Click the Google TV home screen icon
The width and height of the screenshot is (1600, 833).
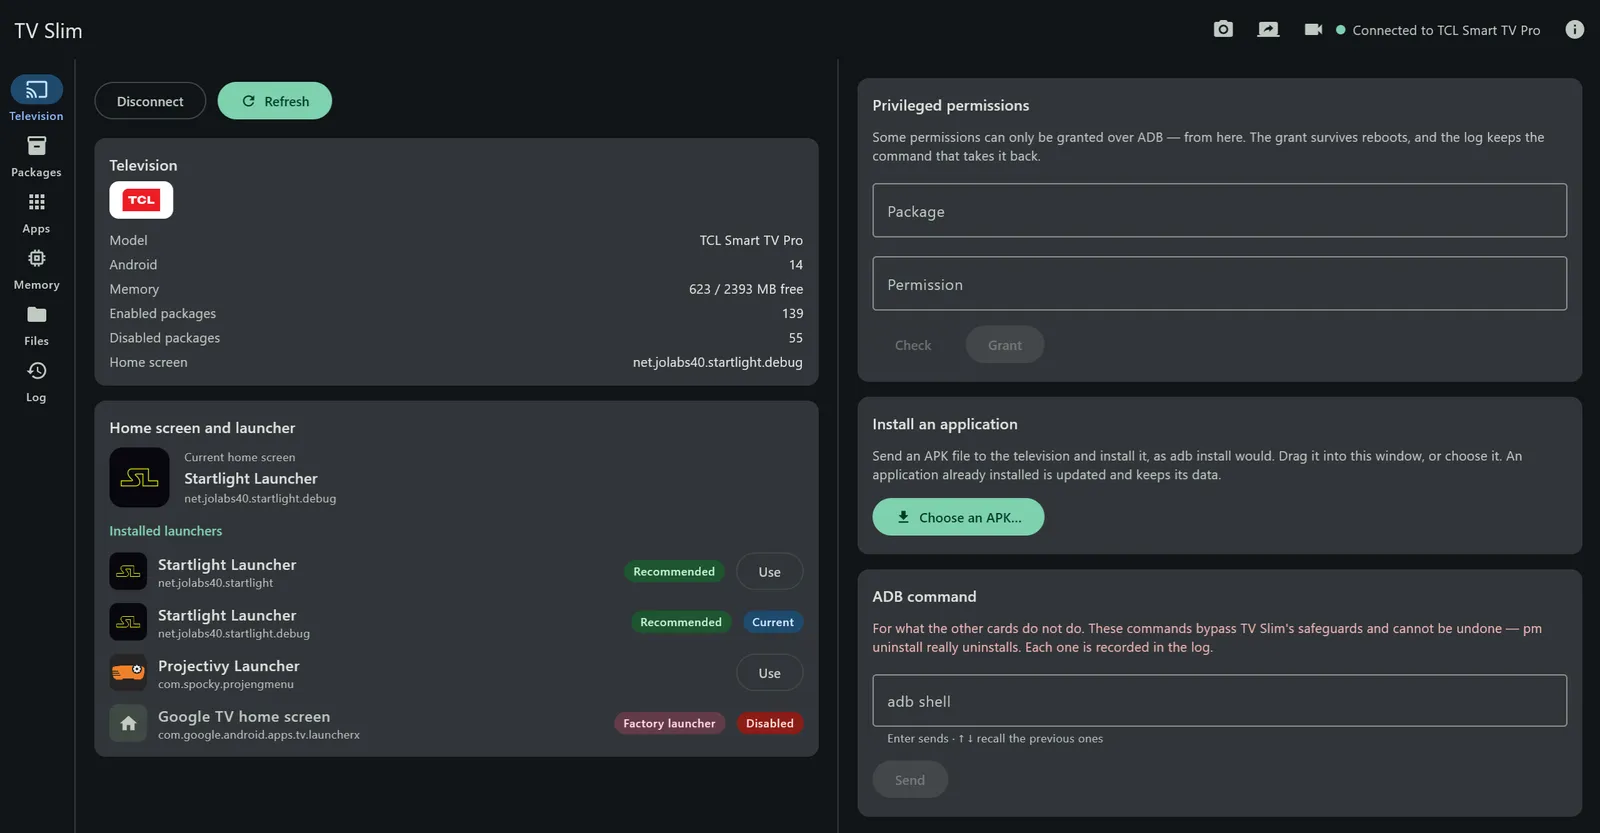(128, 723)
